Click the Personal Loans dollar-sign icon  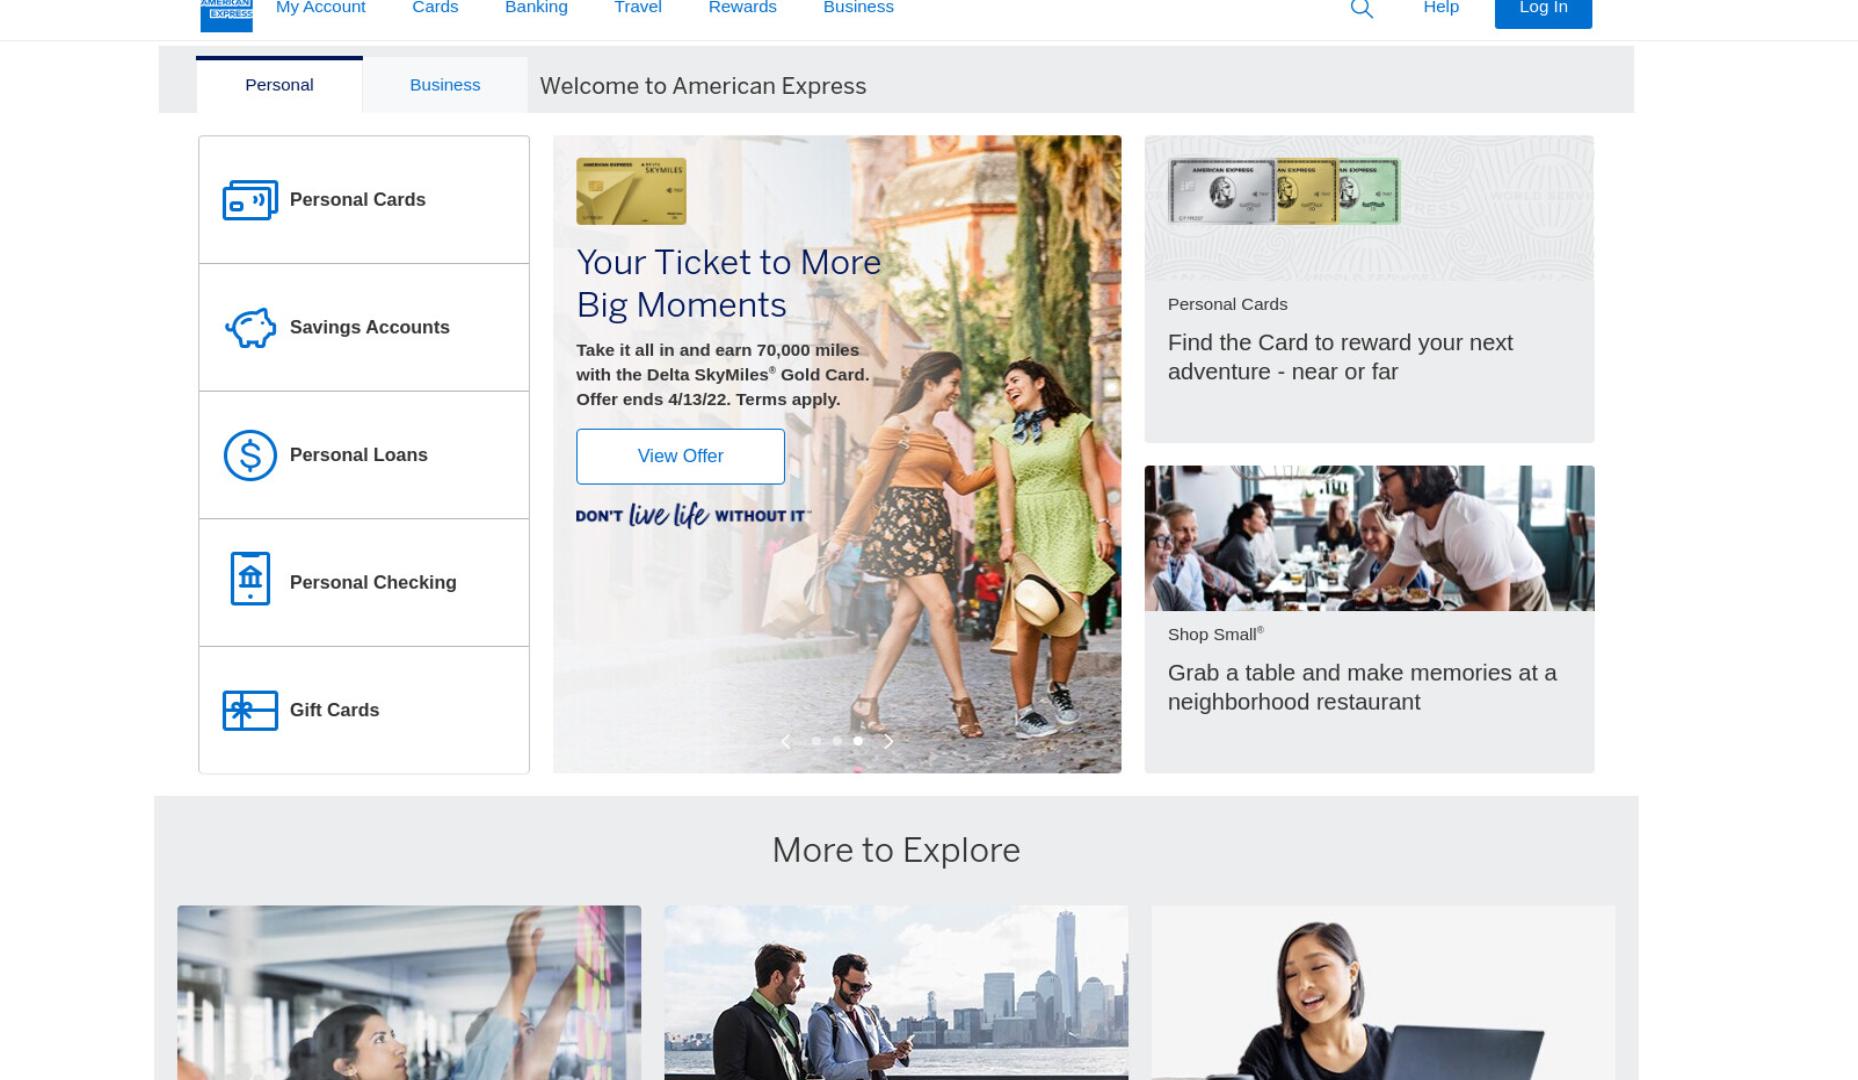tap(250, 456)
